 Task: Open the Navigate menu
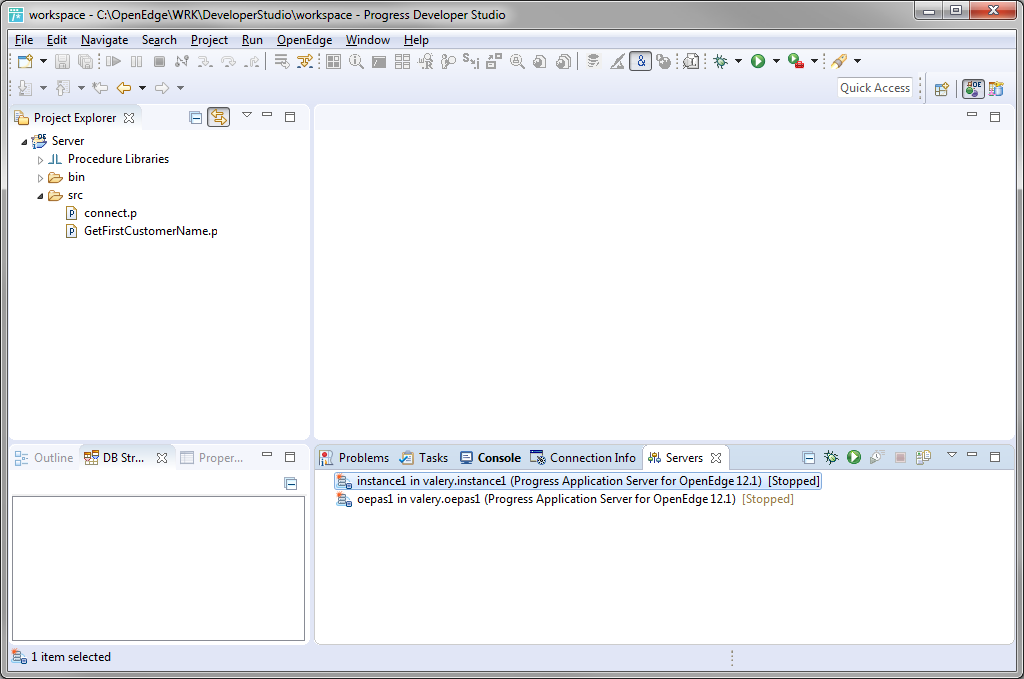pos(104,40)
